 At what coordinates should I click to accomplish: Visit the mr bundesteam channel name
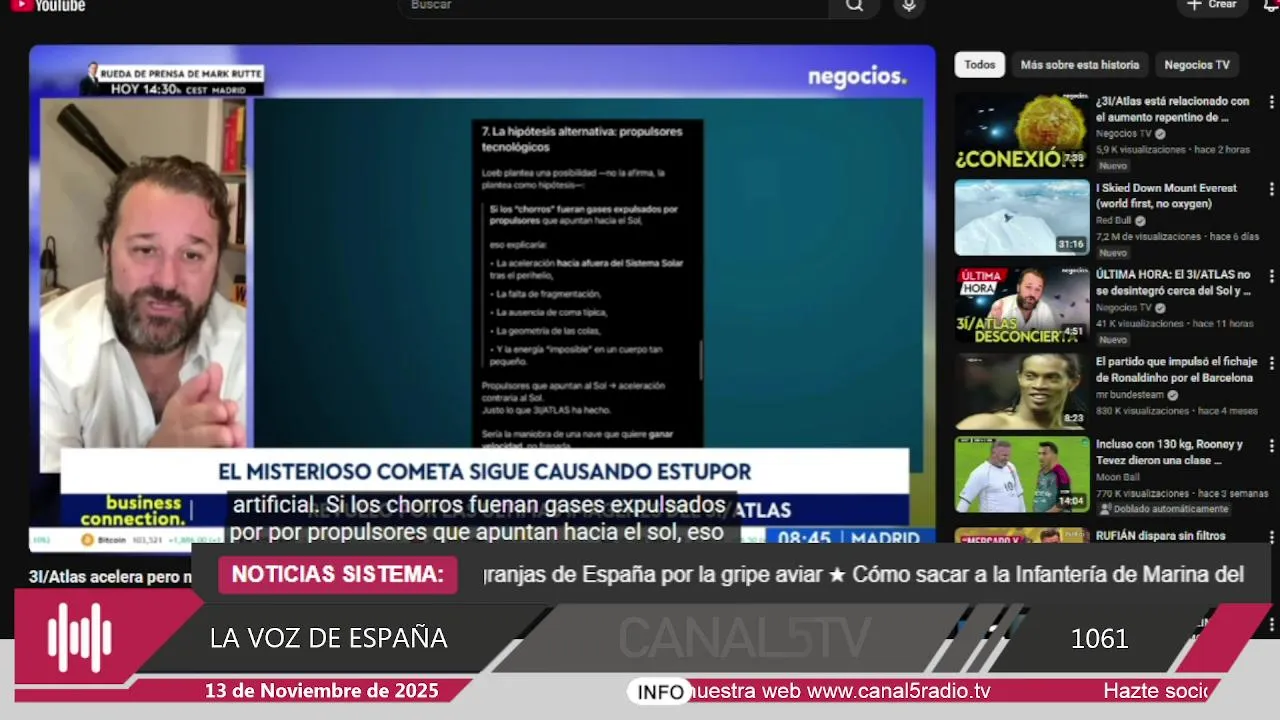1132,395
